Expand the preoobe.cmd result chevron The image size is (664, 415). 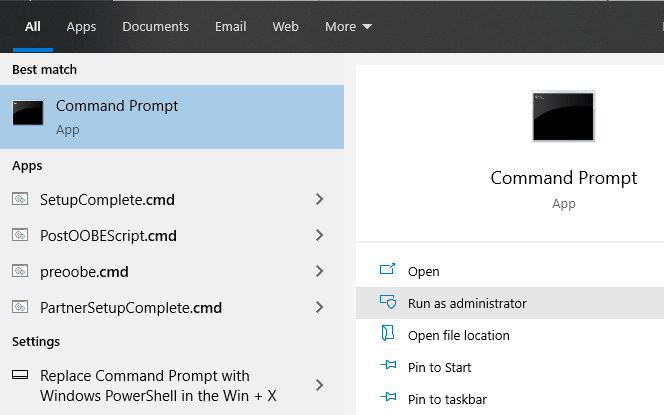pyautogui.click(x=319, y=272)
